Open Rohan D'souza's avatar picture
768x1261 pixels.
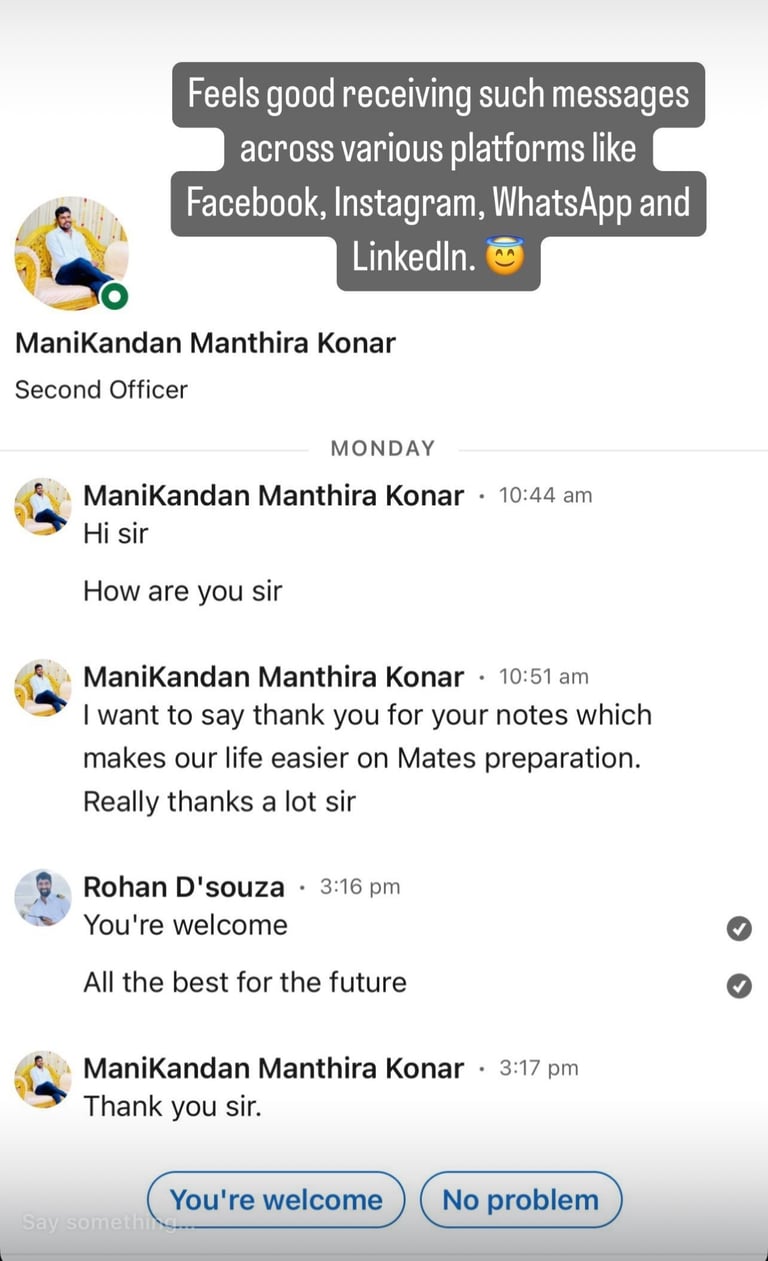tap(43, 898)
